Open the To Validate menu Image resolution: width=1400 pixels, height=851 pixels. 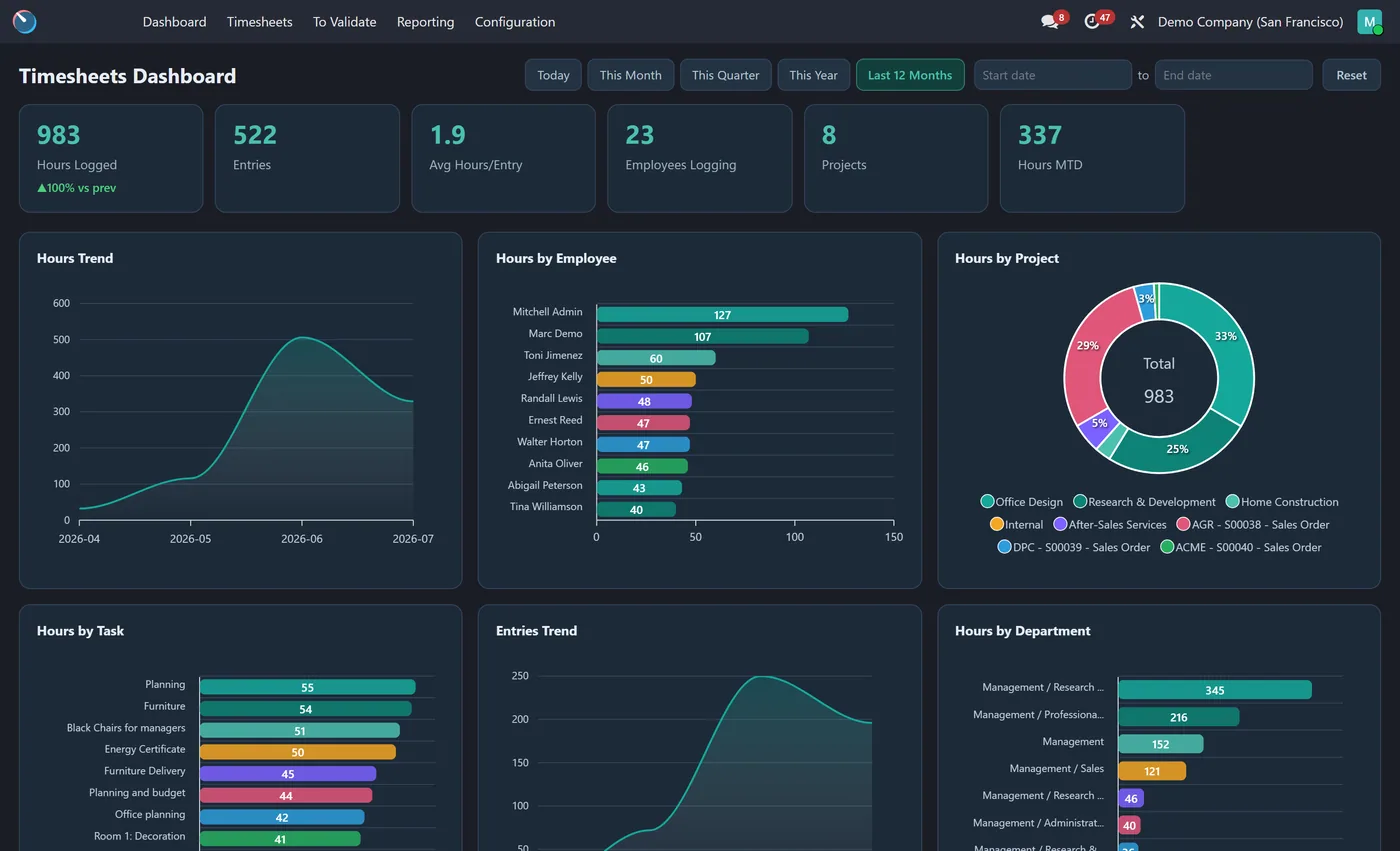pyautogui.click(x=344, y=22)
